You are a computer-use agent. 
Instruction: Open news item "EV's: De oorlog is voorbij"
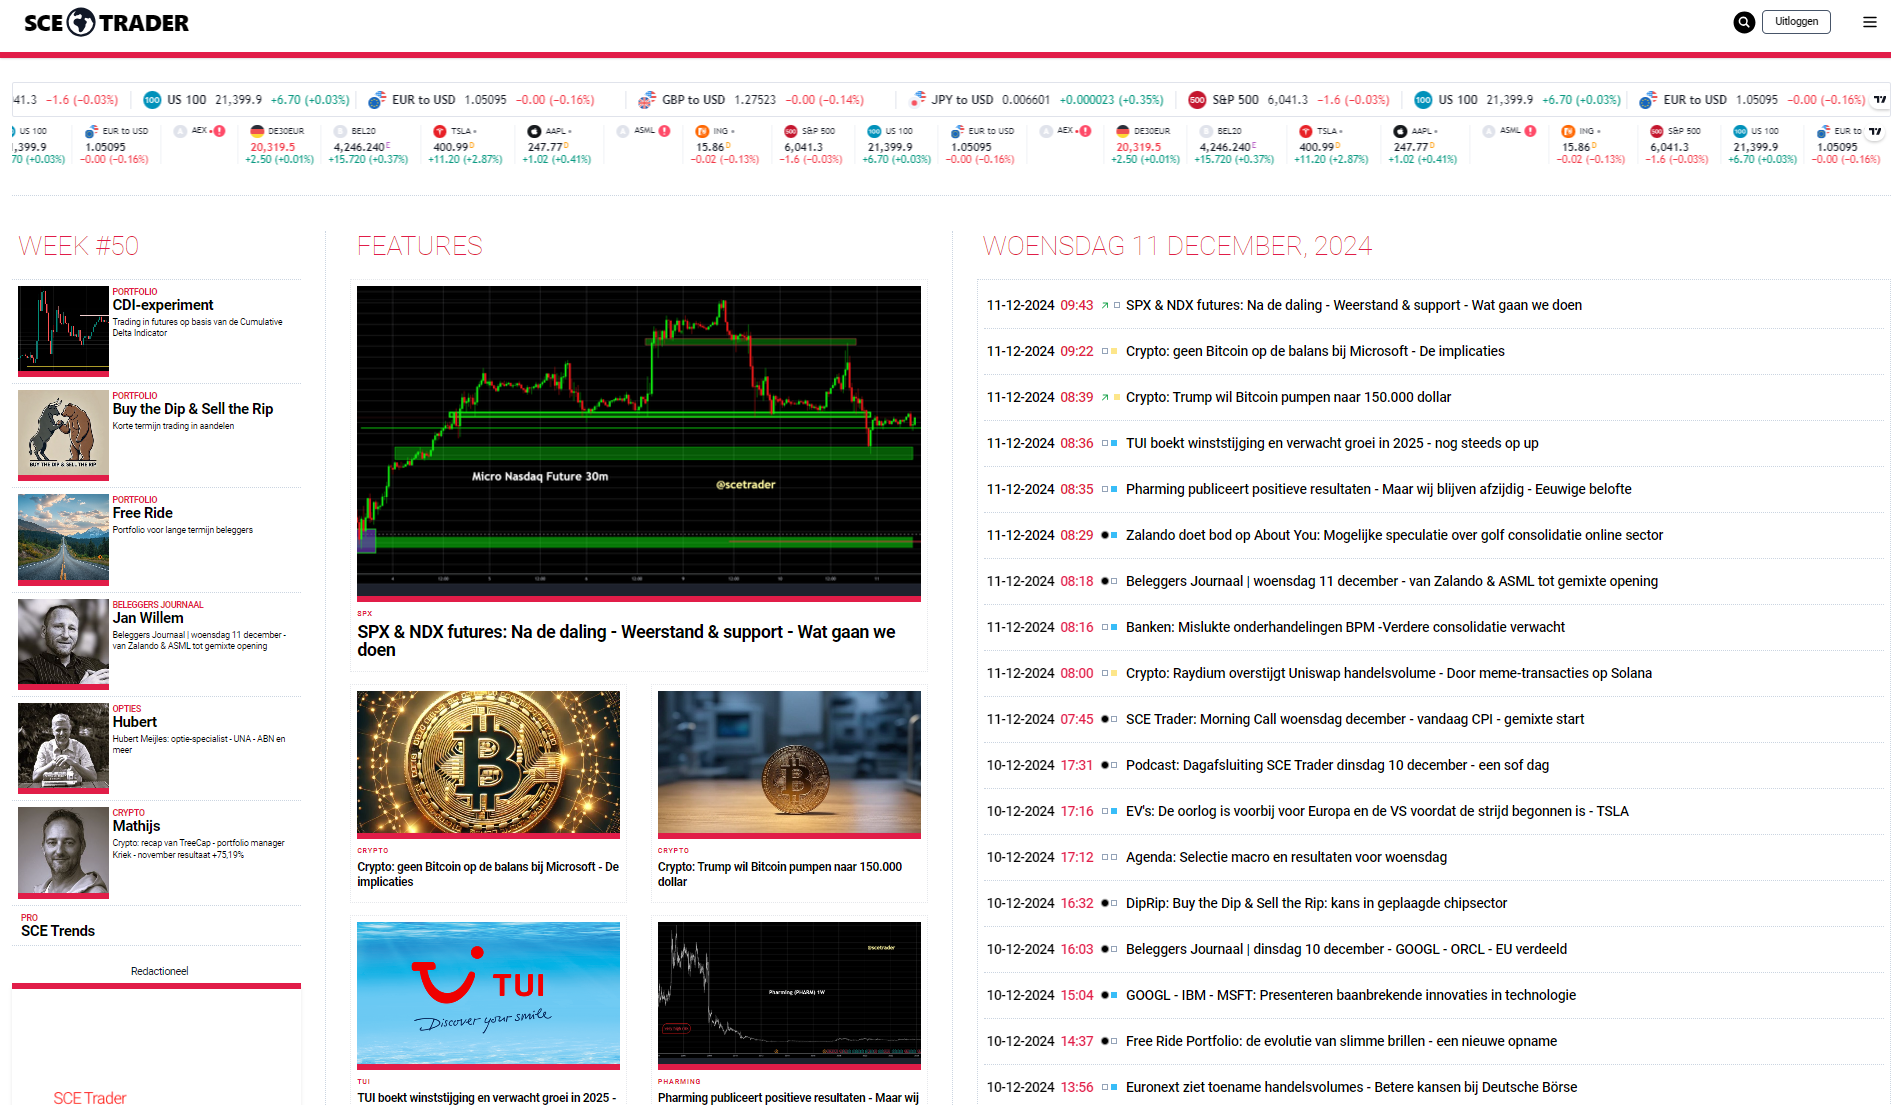pyautogui.click(x=1377, y=812)
